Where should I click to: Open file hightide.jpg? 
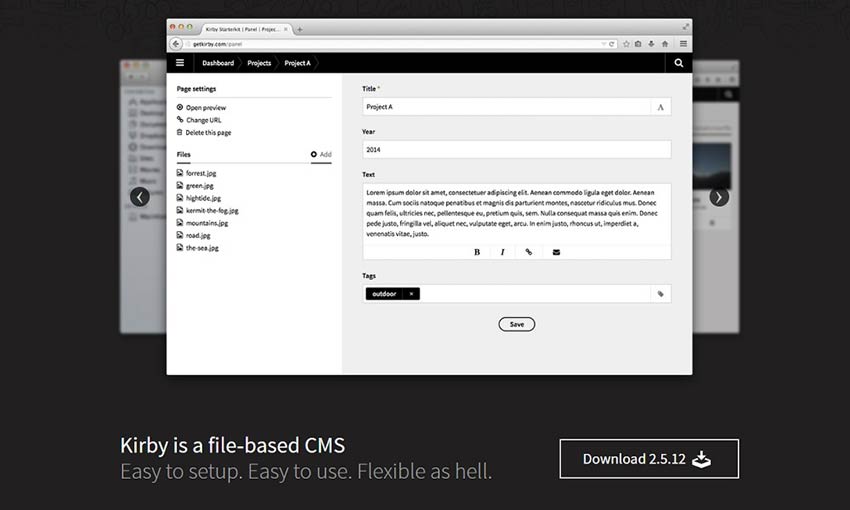click(x=203, y=198)
